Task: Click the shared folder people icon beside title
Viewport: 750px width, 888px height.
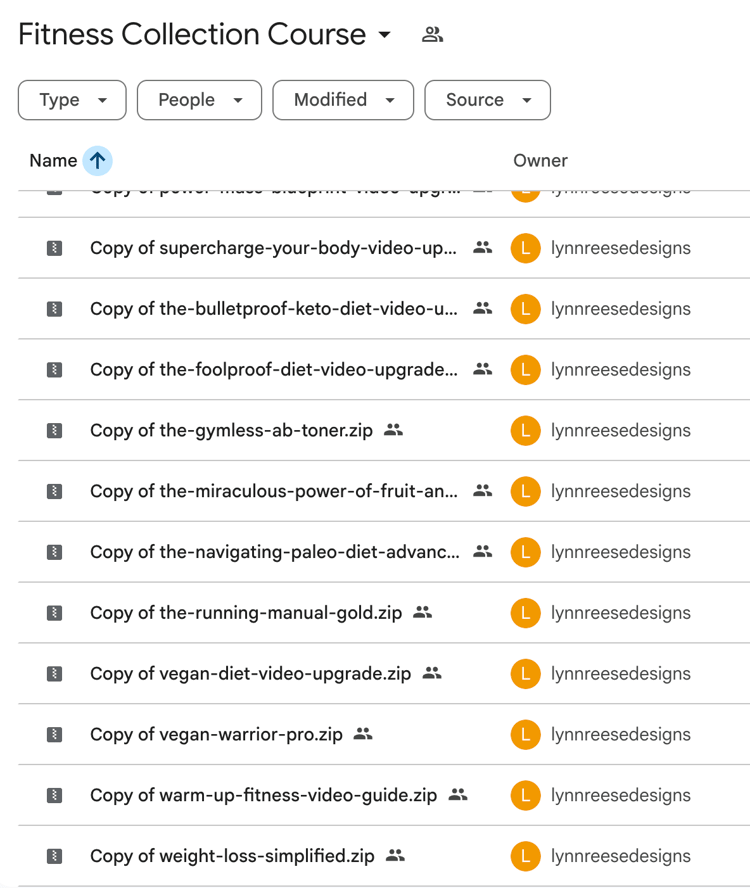Action: (x=432, y=35)
